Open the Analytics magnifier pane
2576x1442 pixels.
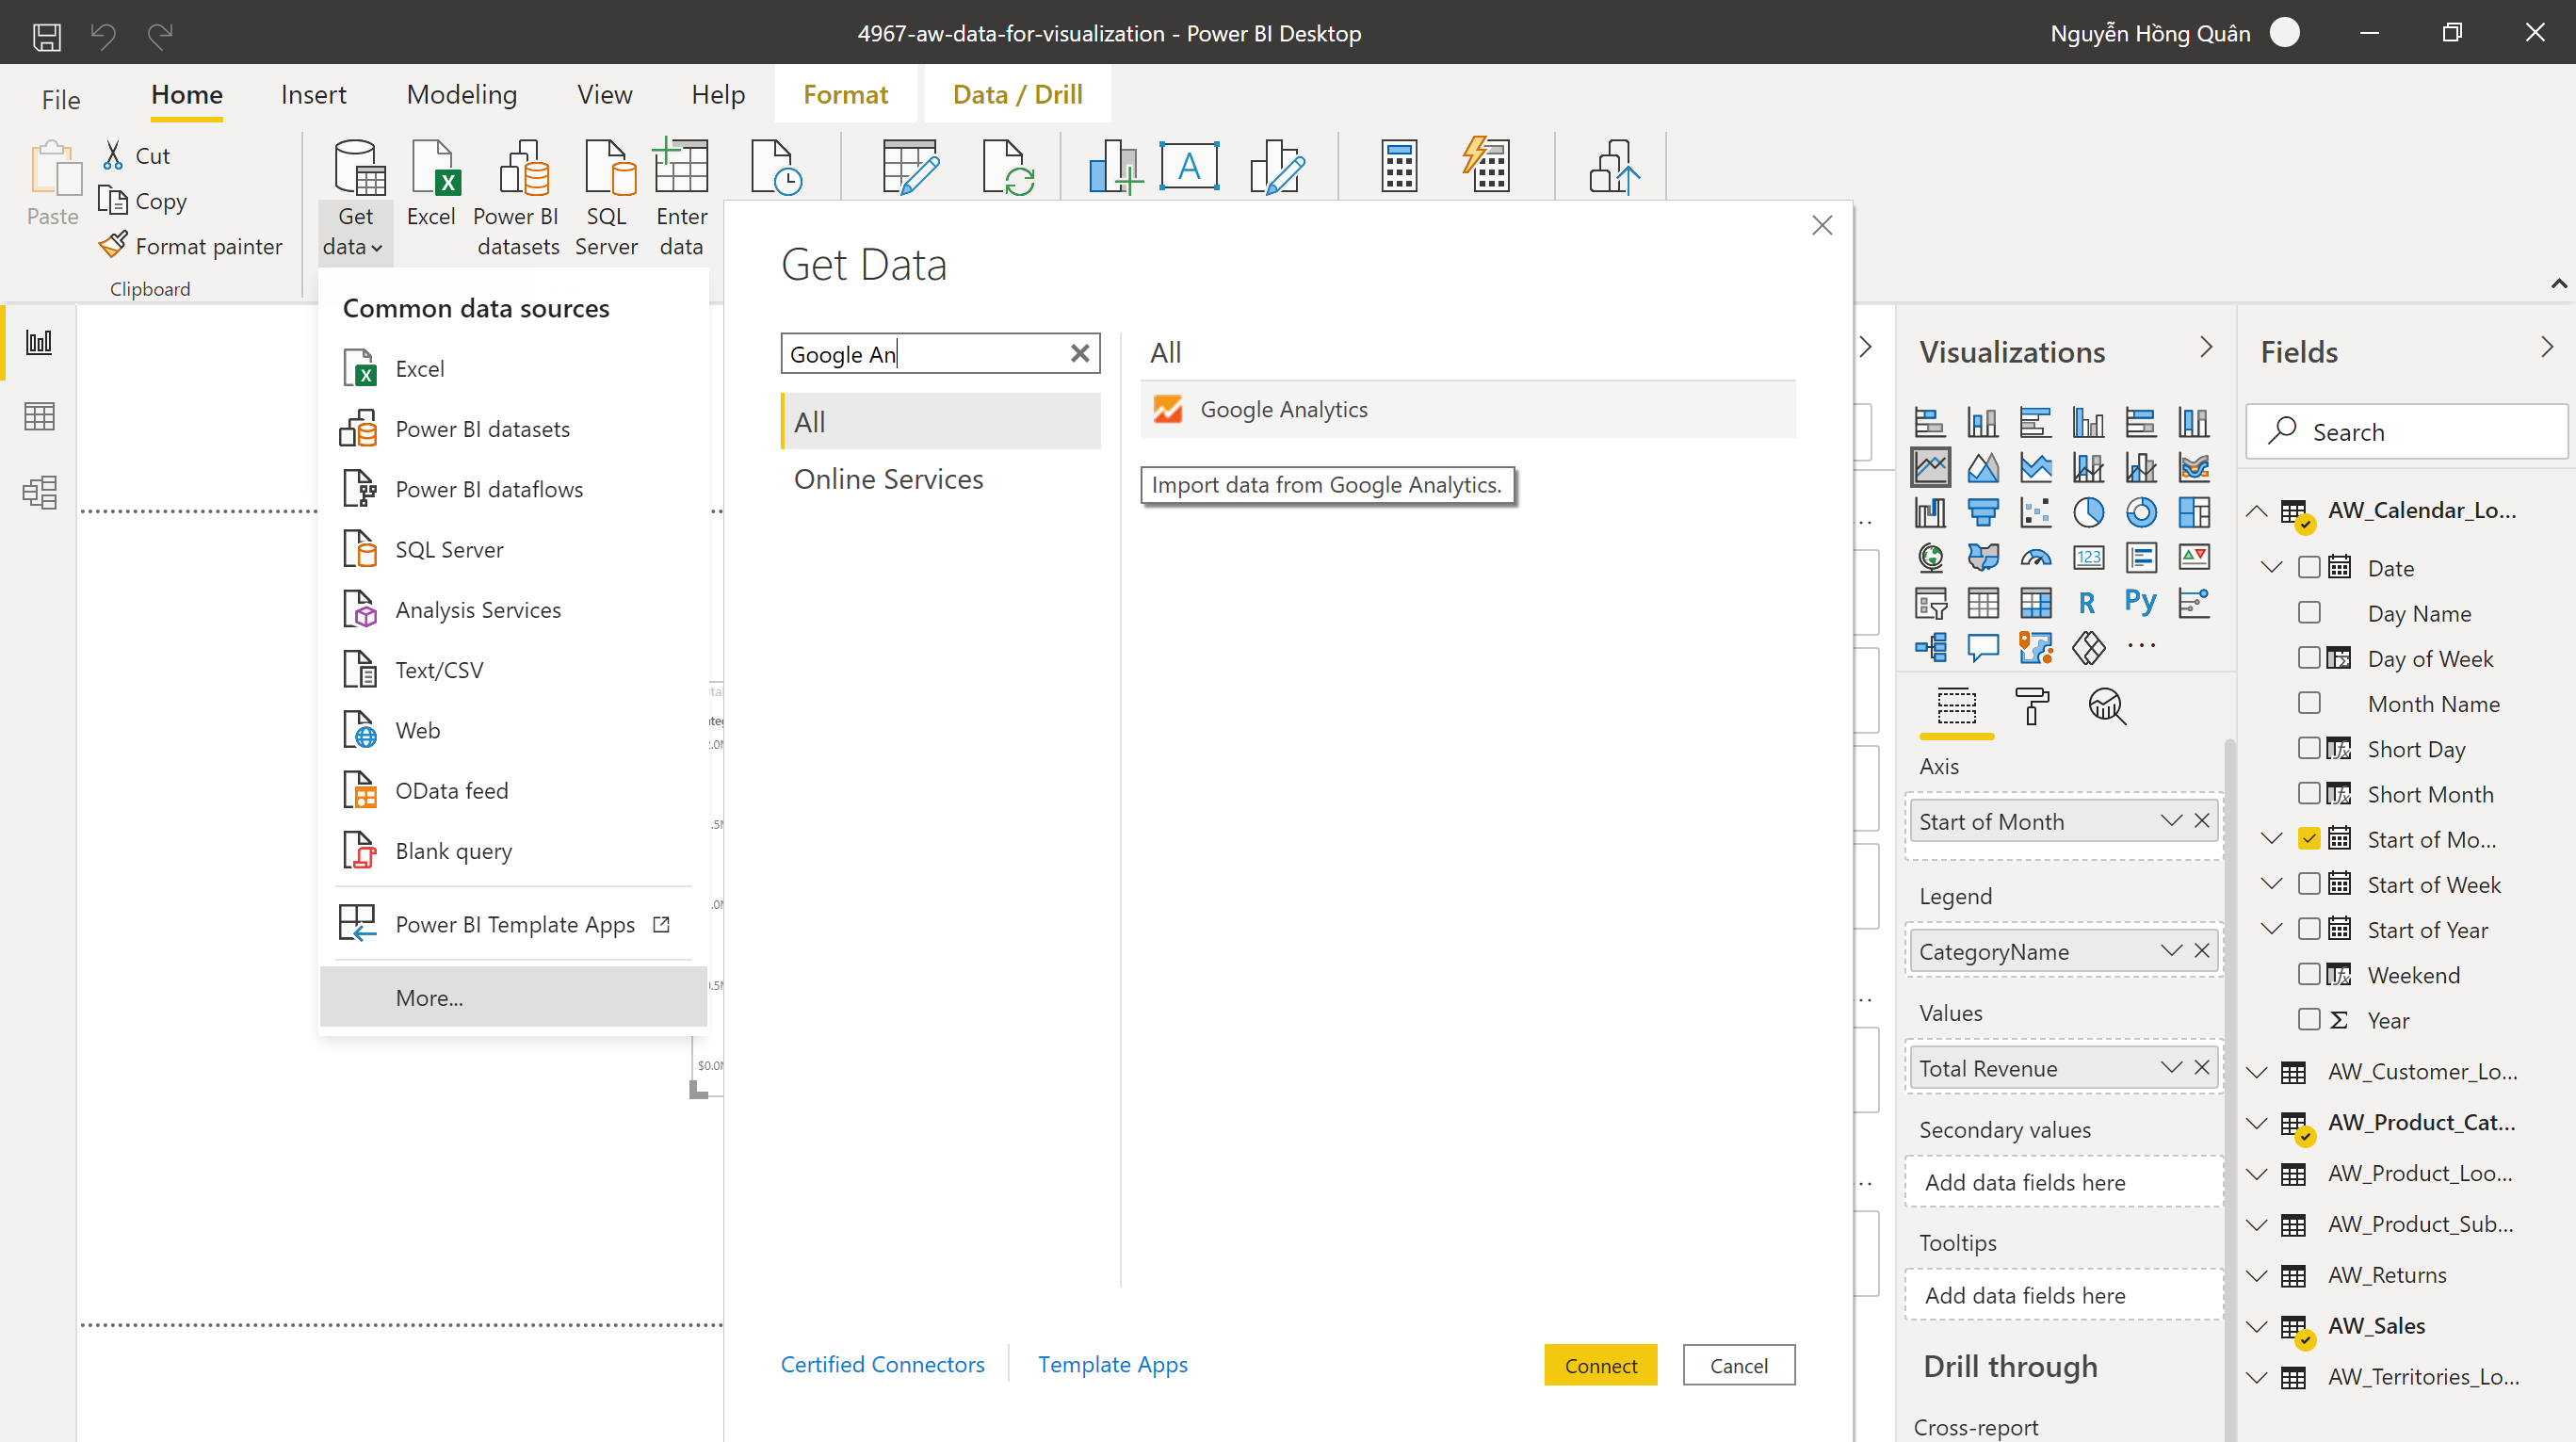click(x=2106, y=706)
